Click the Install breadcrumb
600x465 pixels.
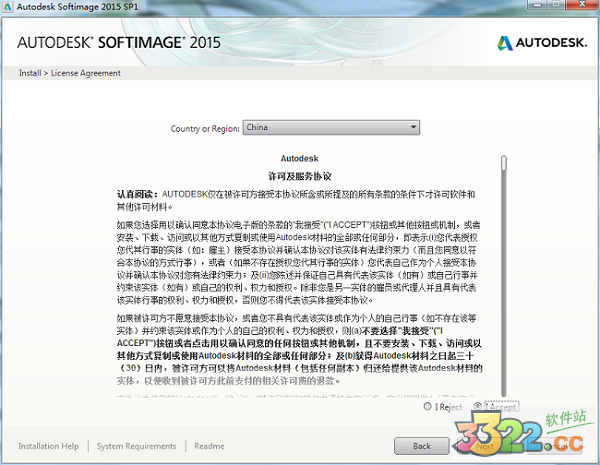28,73
